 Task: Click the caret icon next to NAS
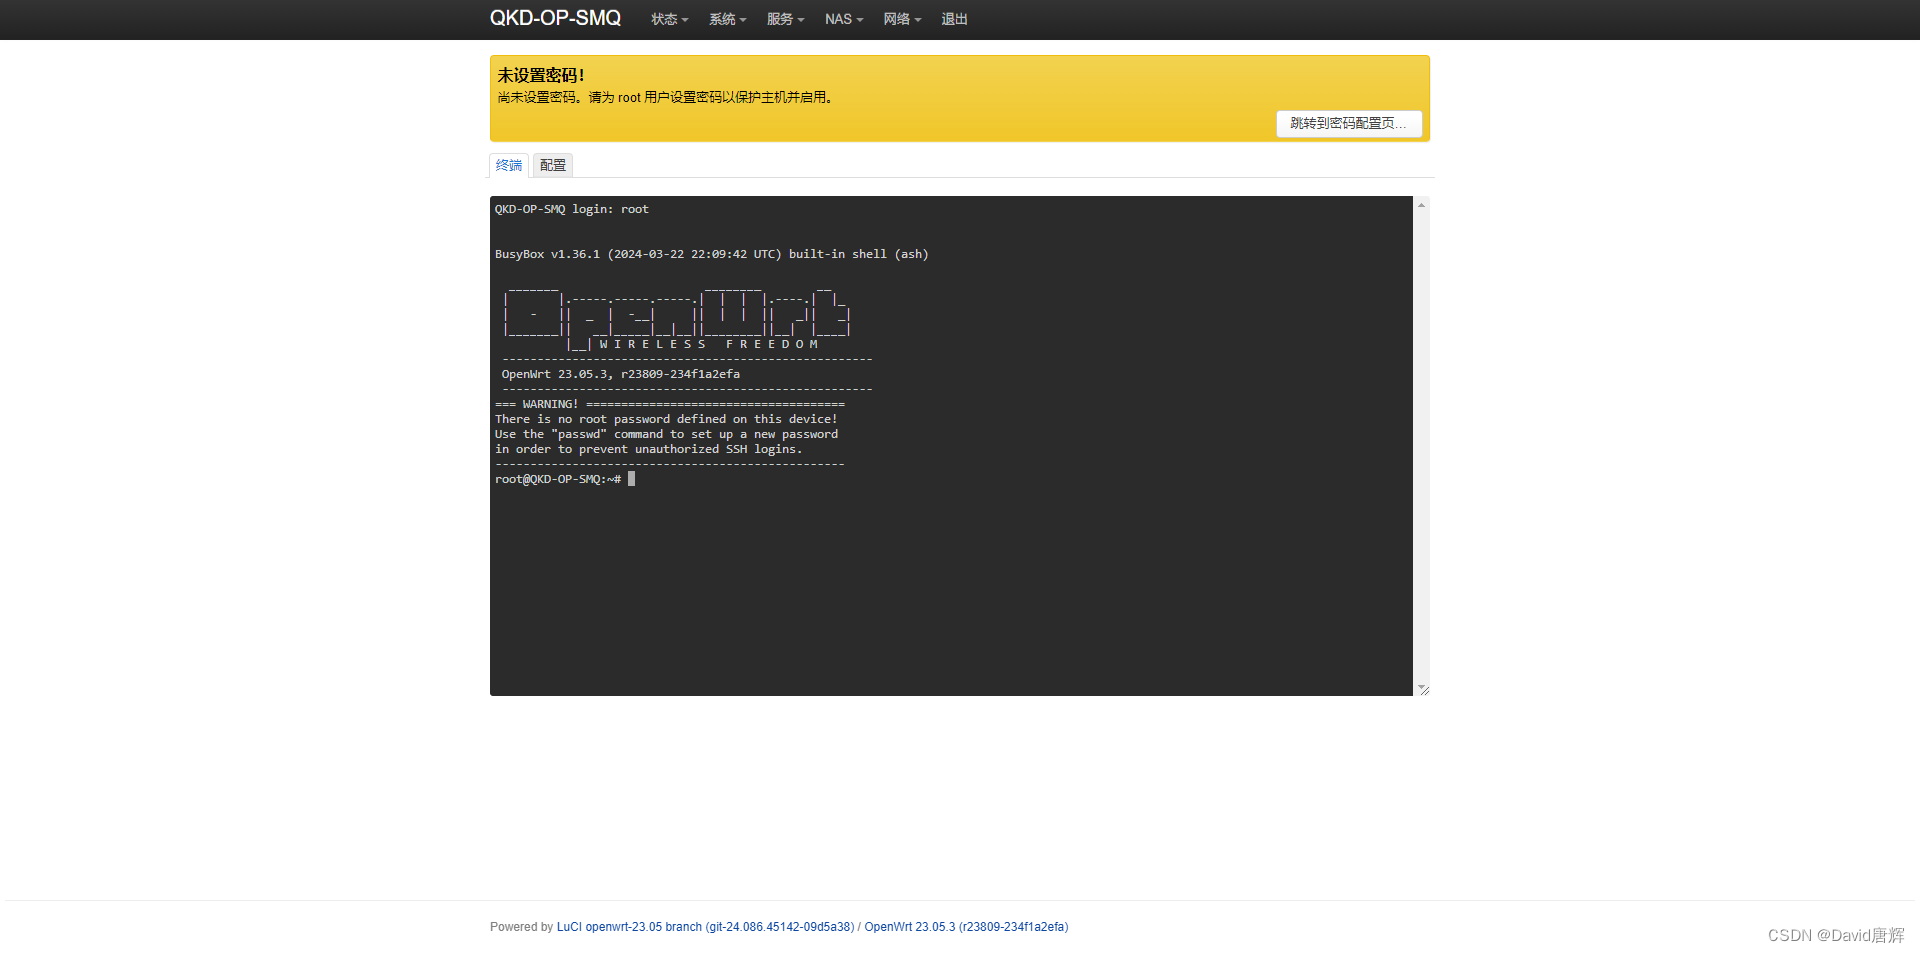point(859,21)
